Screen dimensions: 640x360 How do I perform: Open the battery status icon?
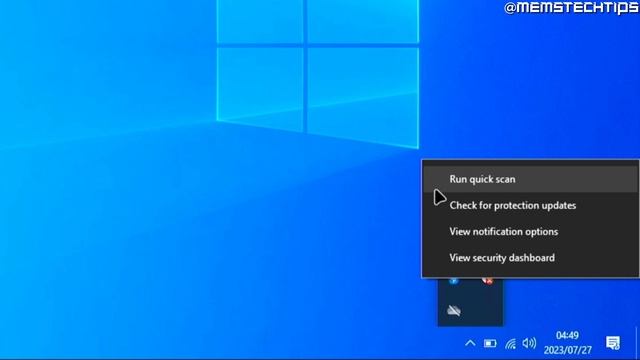(490, 343)
